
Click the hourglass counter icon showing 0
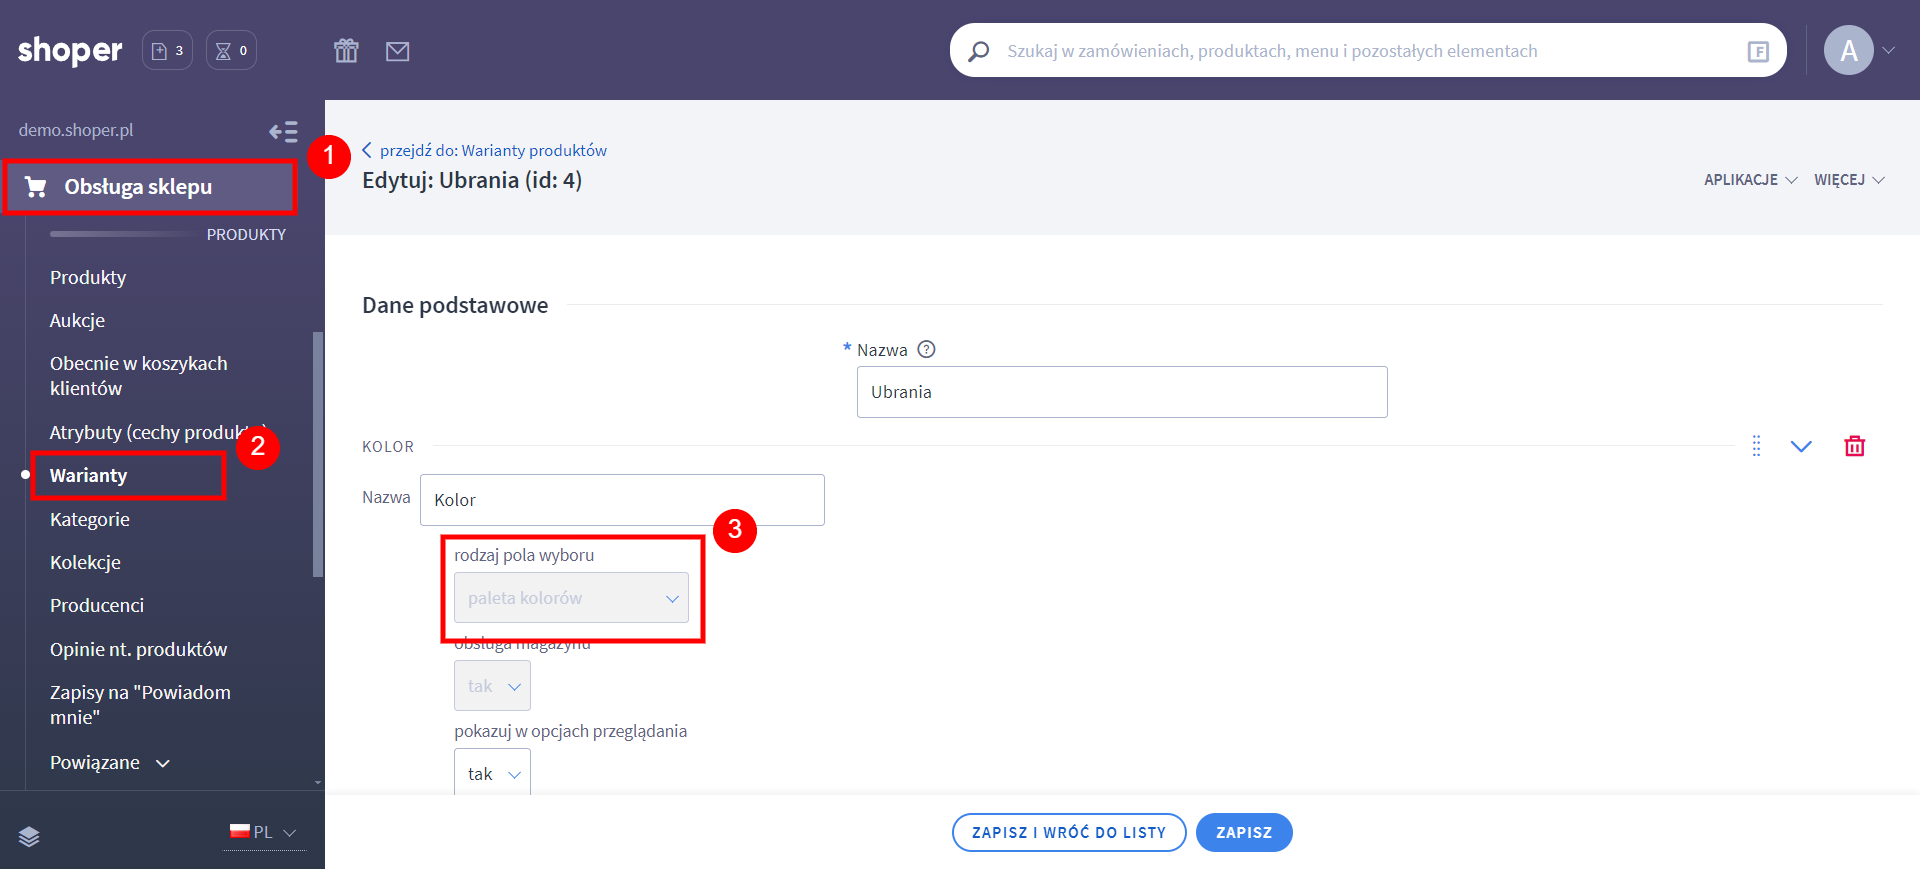[231, 51]
